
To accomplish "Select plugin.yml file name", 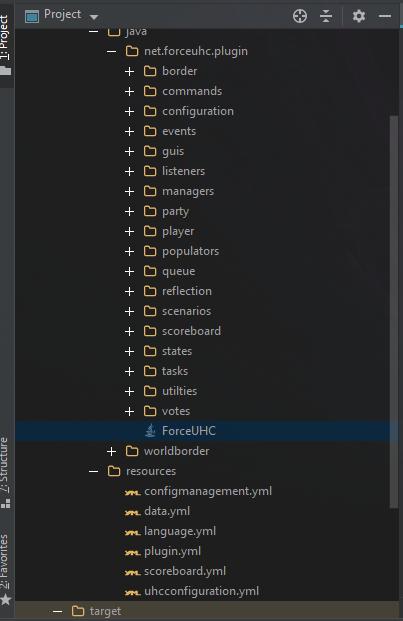I will coord(172,551).
